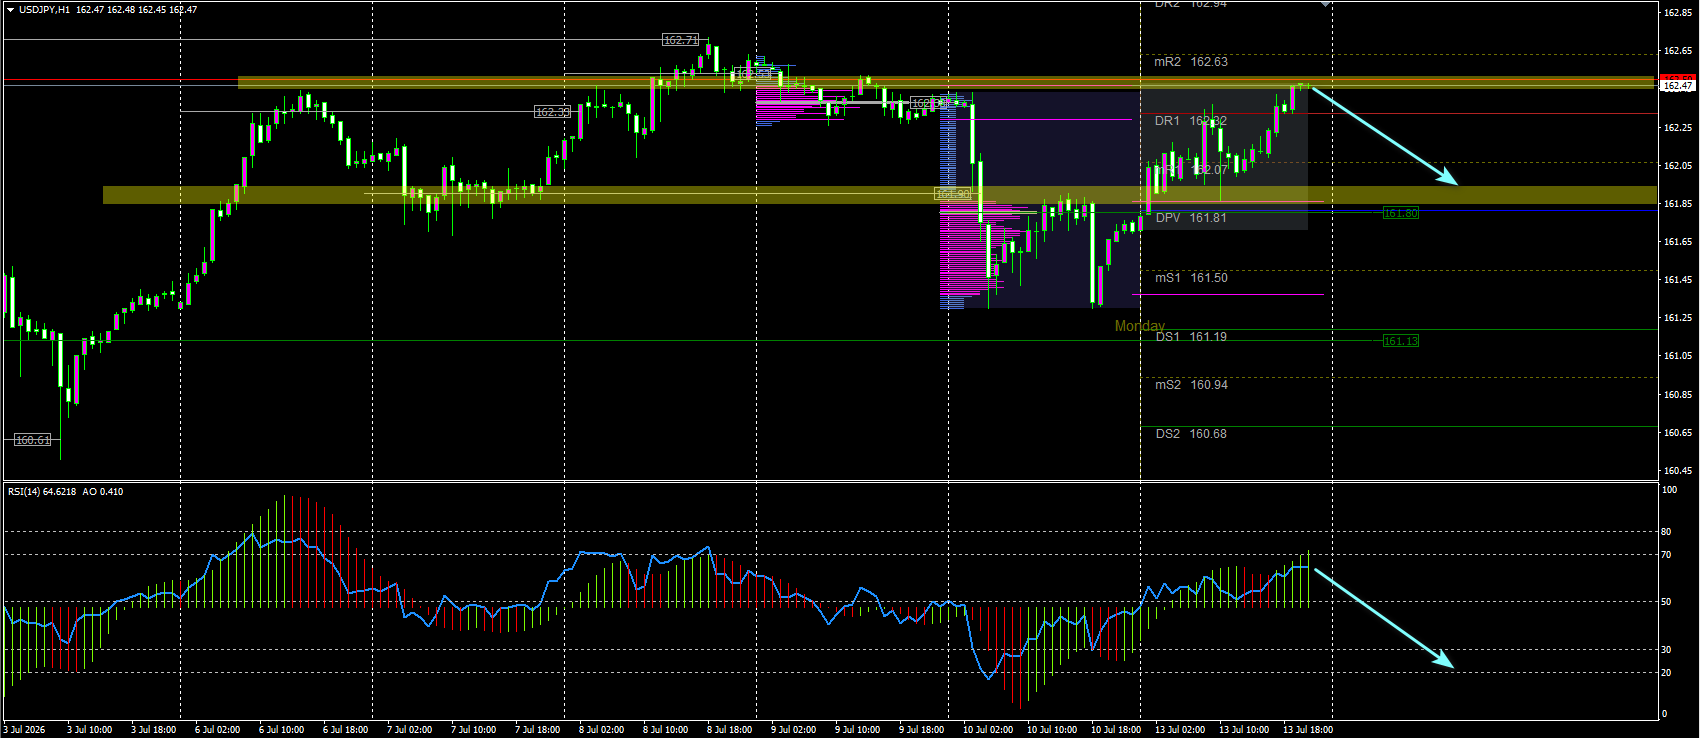
Task: Click the 70 level on RSI scale
Action: (1666, 555)
